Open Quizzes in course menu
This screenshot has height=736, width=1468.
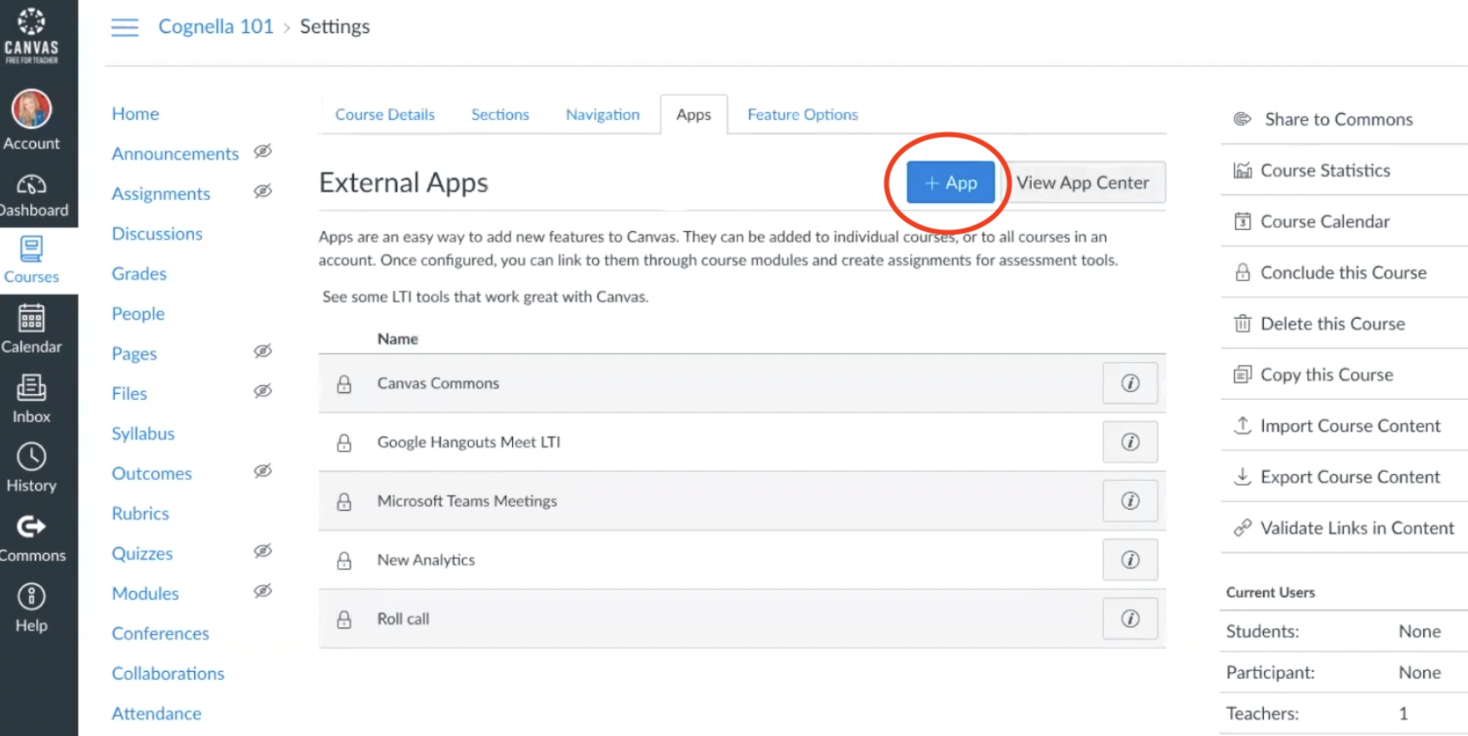[142, 553]
